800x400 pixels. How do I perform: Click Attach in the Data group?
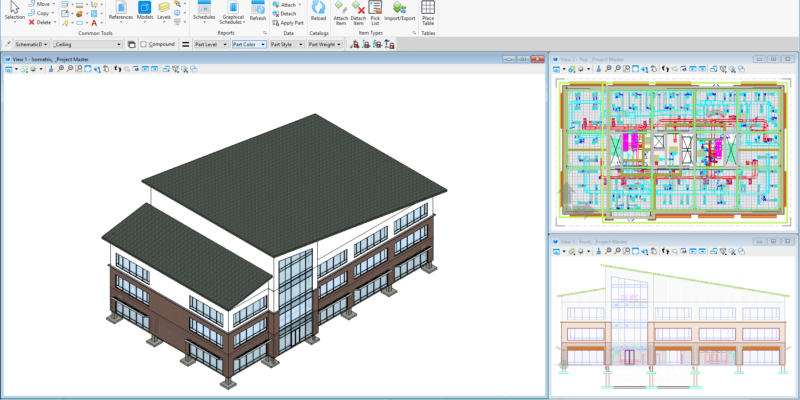pos(287,5)
